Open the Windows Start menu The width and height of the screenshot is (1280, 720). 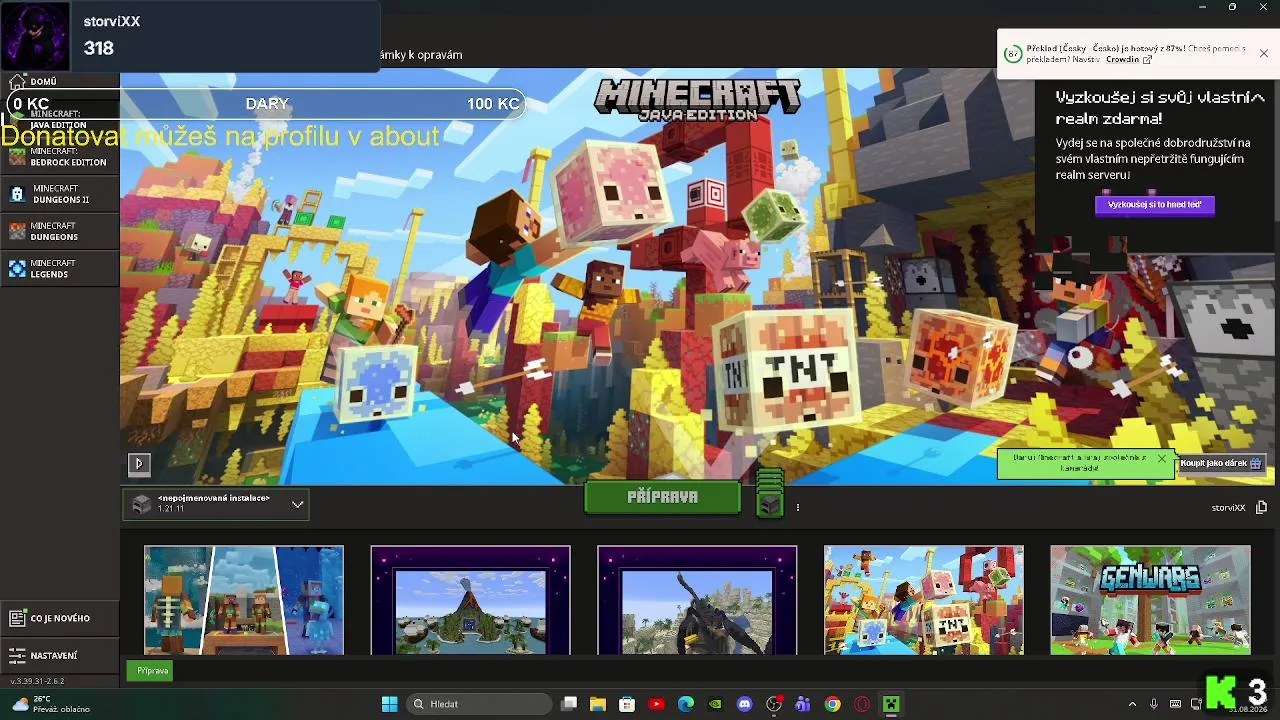(x=389, y=704)
